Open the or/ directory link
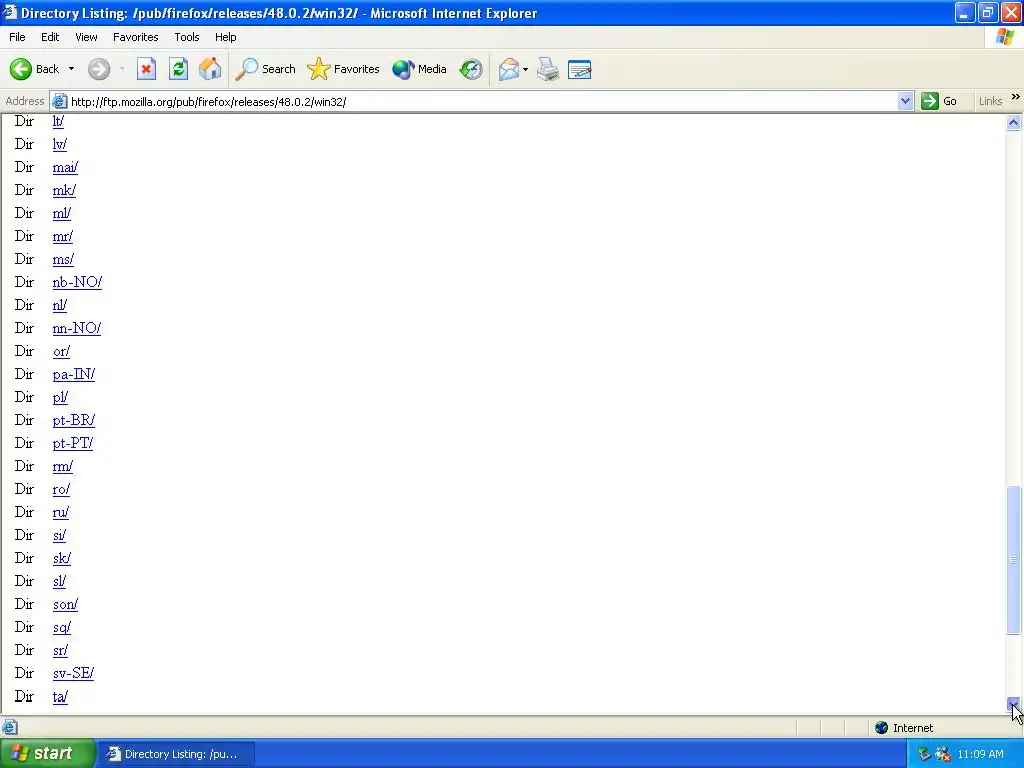Viewport: 1024px width, 768px height. (61, 351)
